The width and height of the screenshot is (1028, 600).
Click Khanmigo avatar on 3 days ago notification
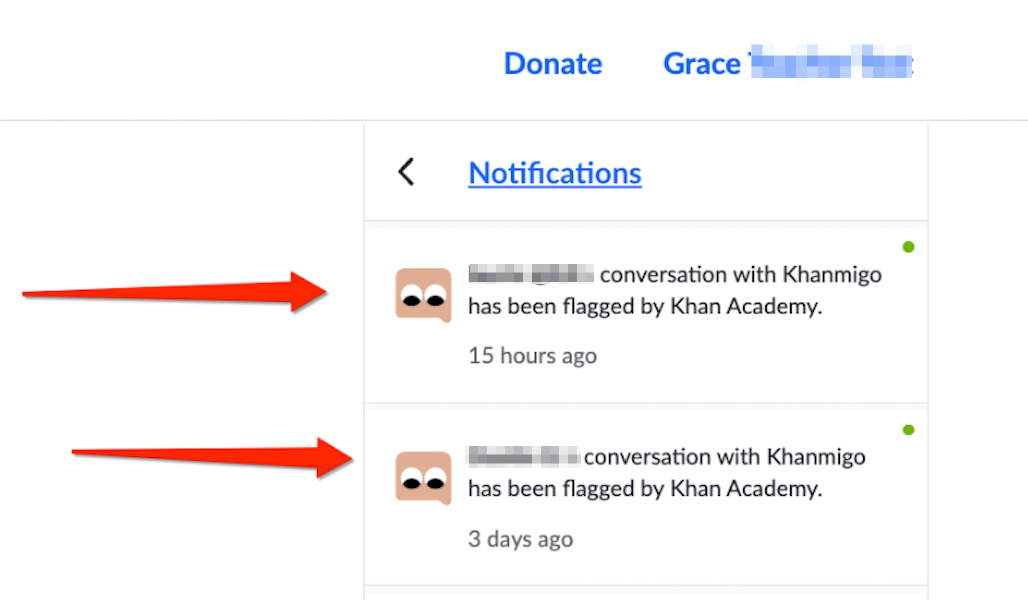pos(424,478)
